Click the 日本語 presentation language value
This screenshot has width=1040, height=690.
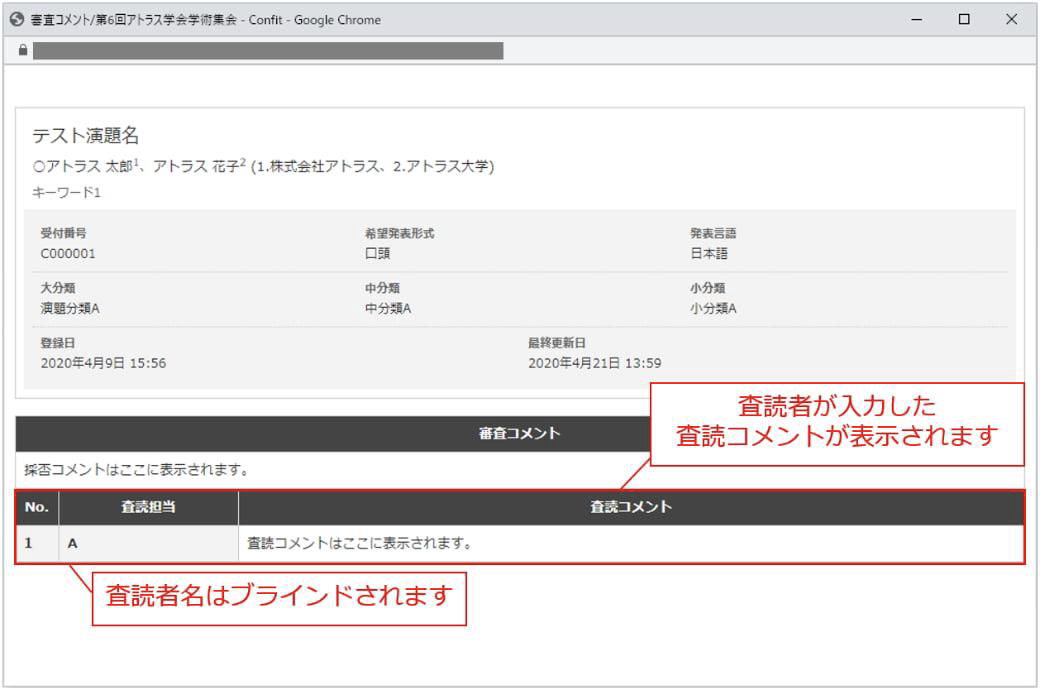point(709,253)
